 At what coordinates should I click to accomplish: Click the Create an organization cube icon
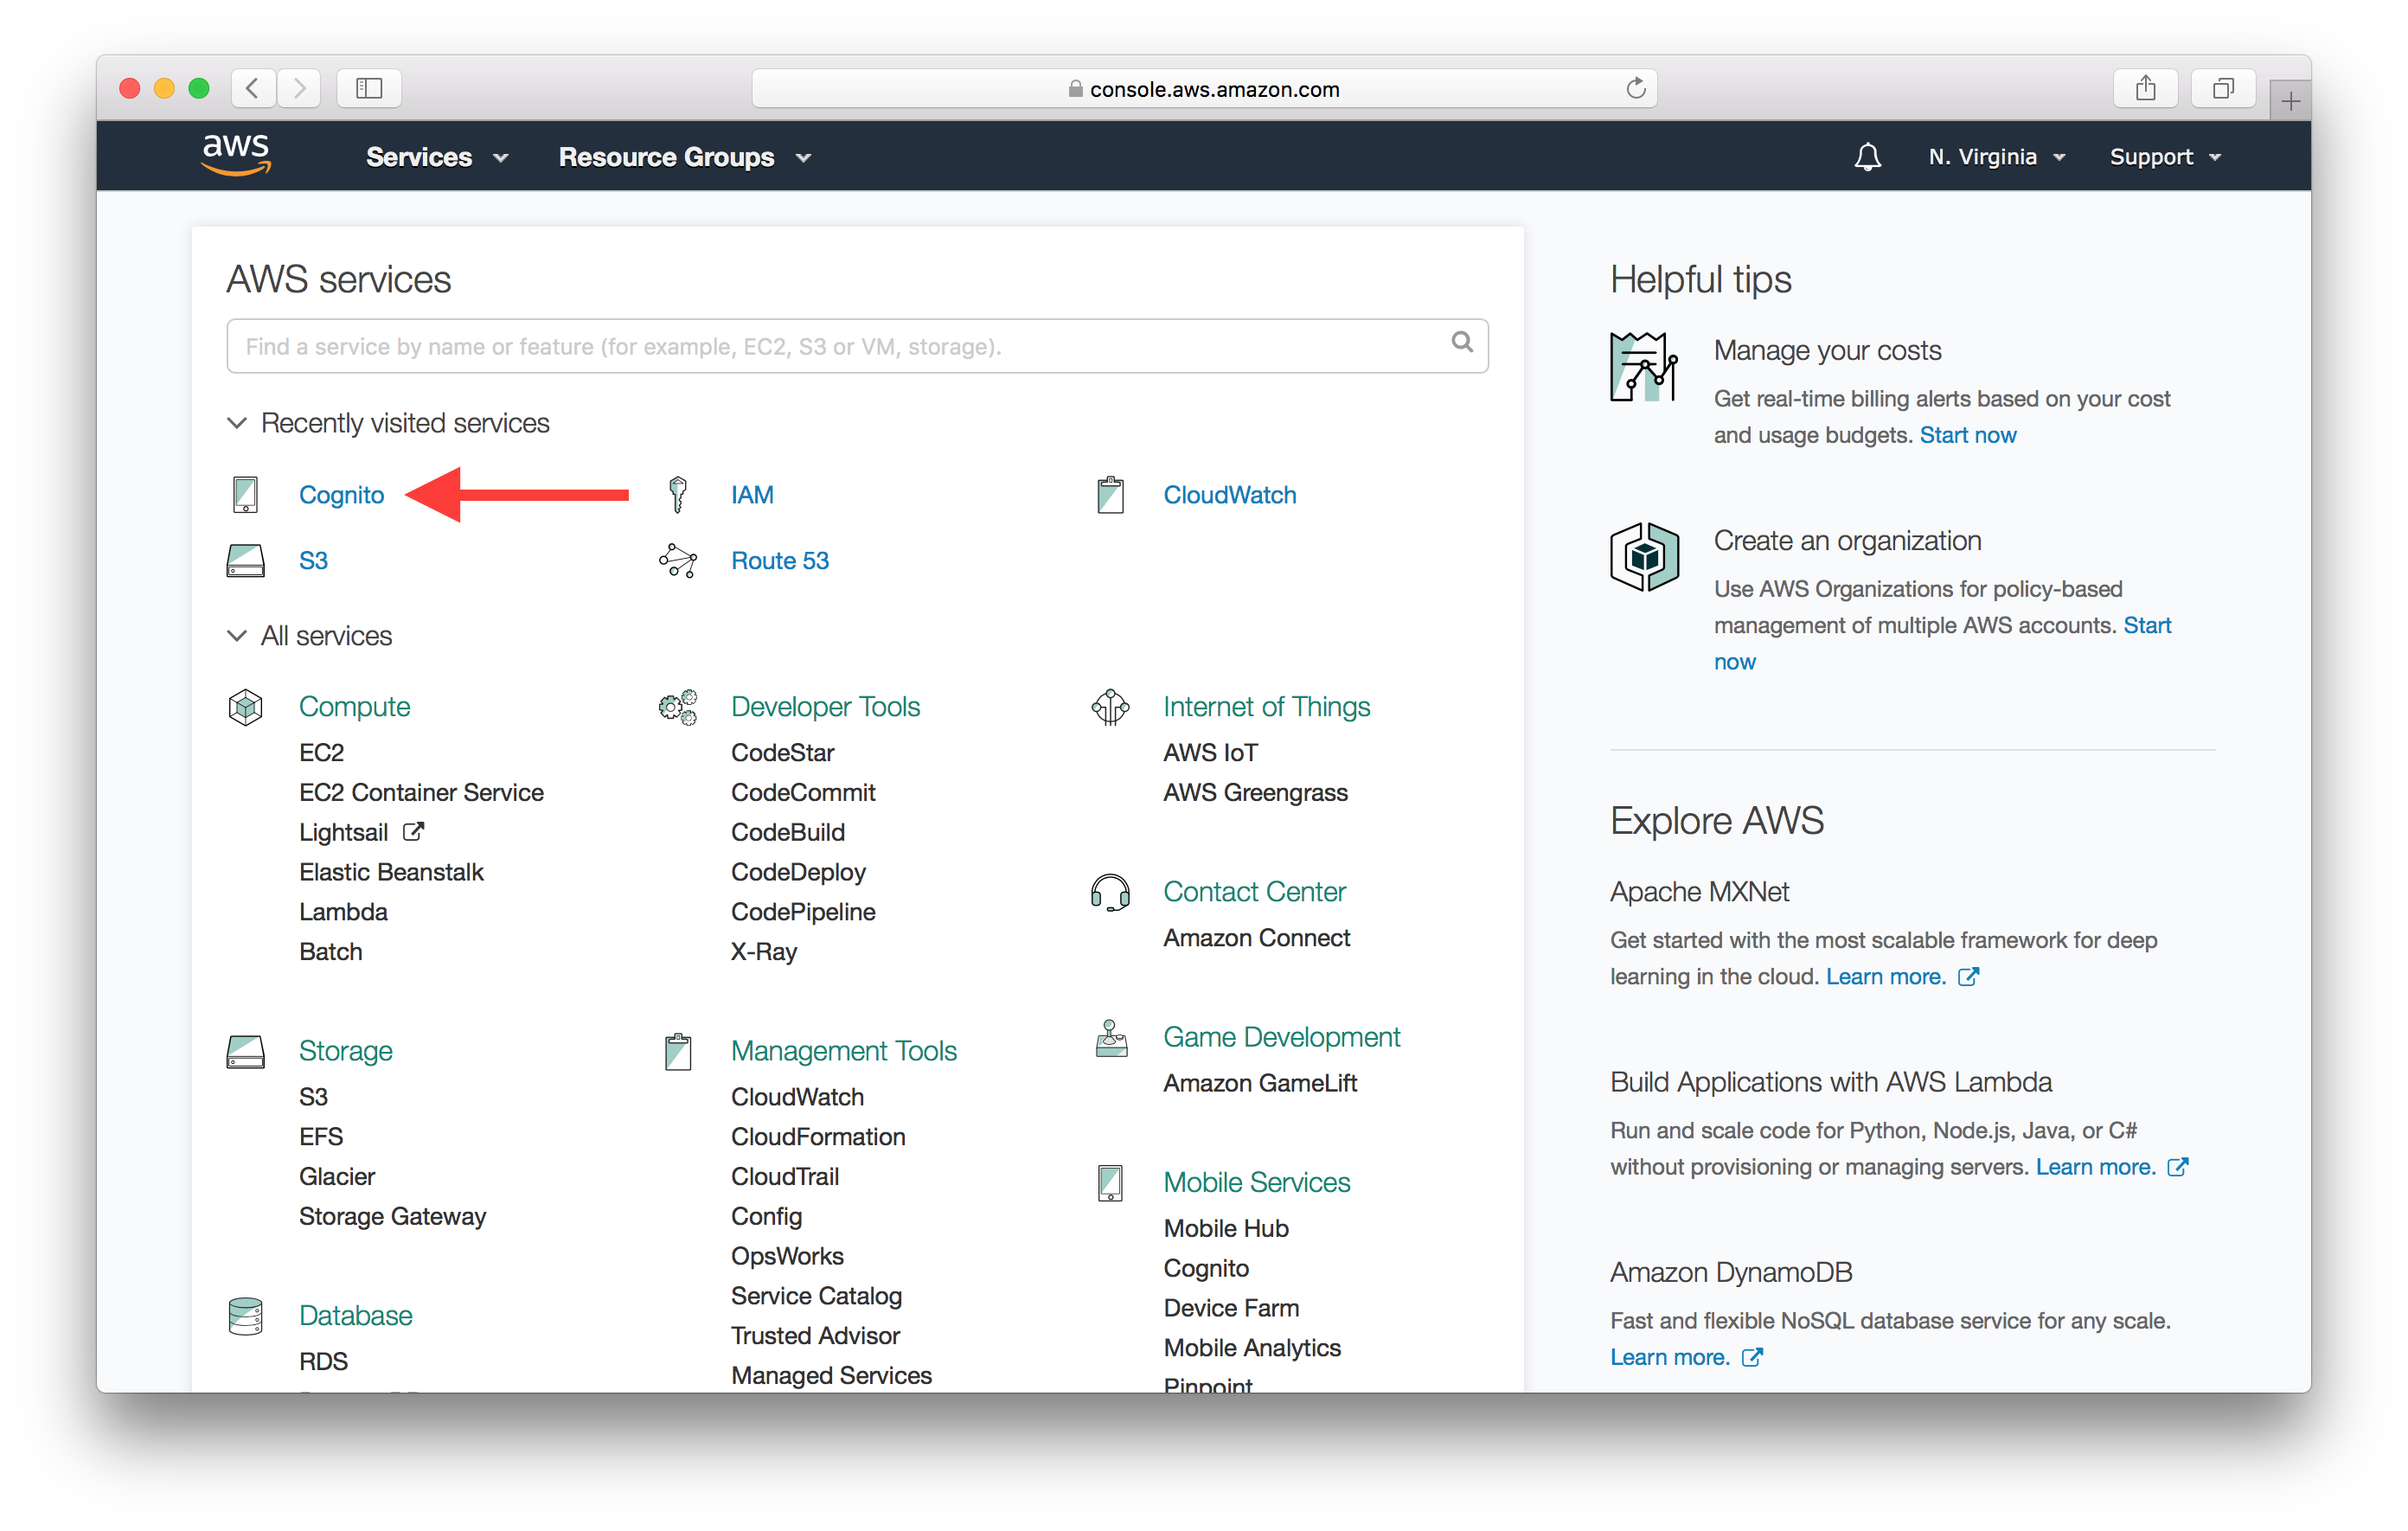[1643, 557]
